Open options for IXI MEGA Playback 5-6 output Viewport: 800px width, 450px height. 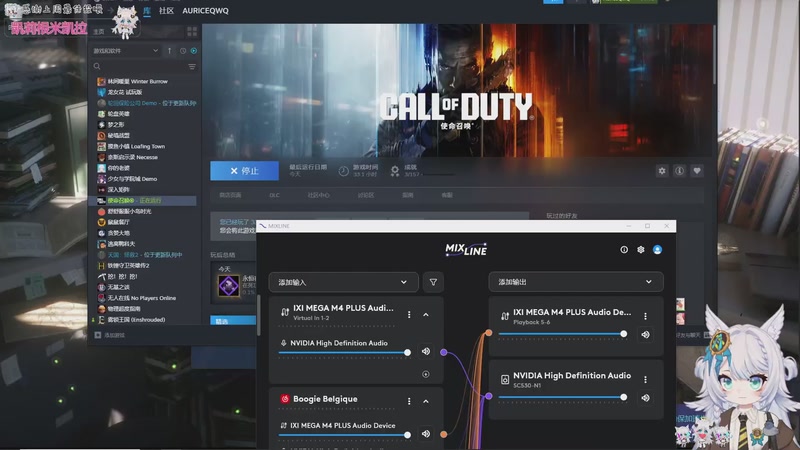(645, 316)
